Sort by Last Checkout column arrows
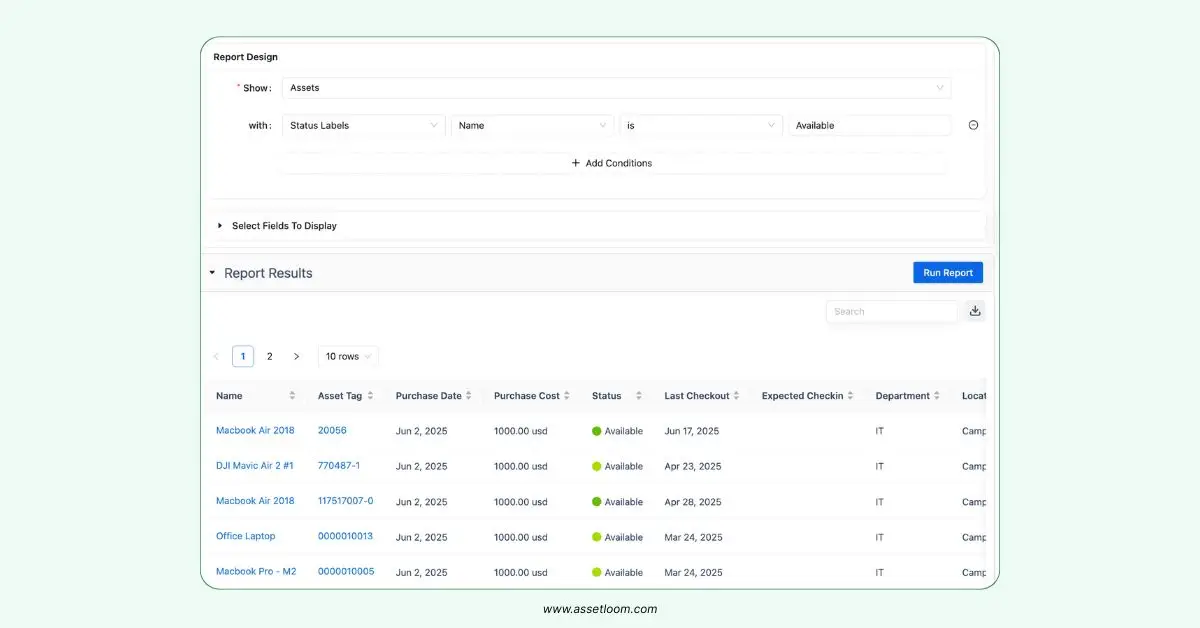 [736, 396]
